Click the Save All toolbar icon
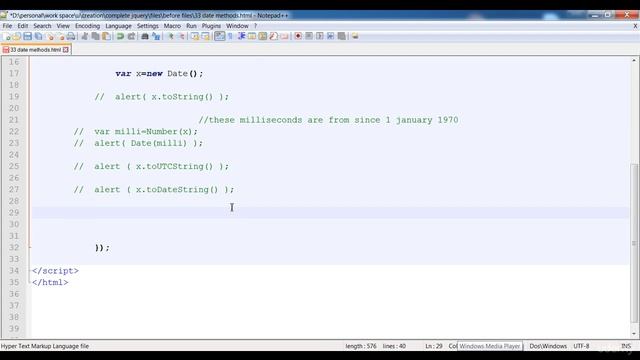Image resolution: width=640 pixels, height=360 pixels. click(x=38, y=36)
